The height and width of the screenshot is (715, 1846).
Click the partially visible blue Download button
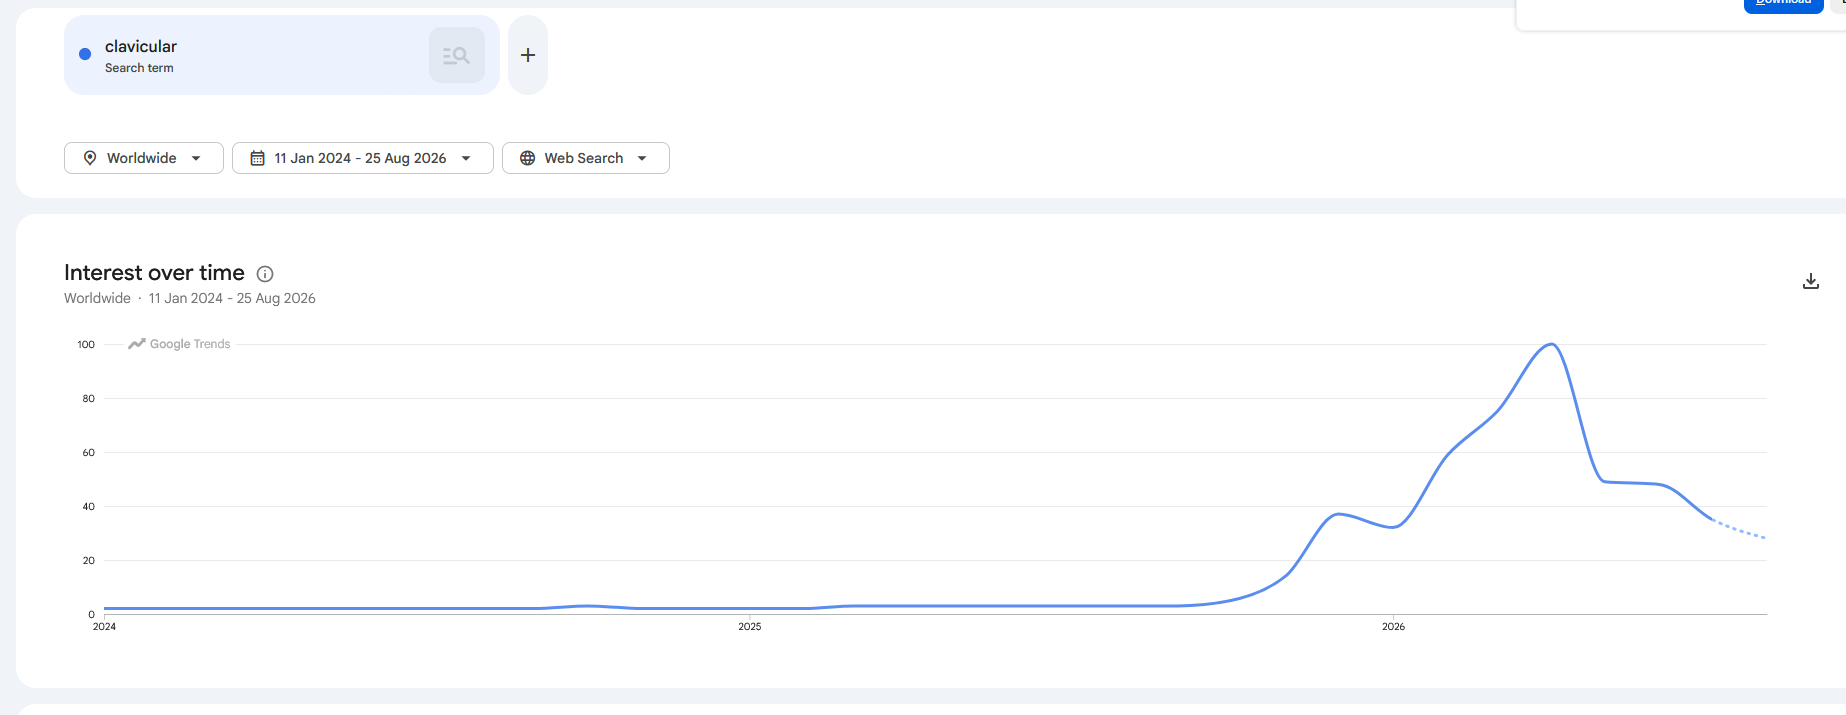pos(1783,4)
